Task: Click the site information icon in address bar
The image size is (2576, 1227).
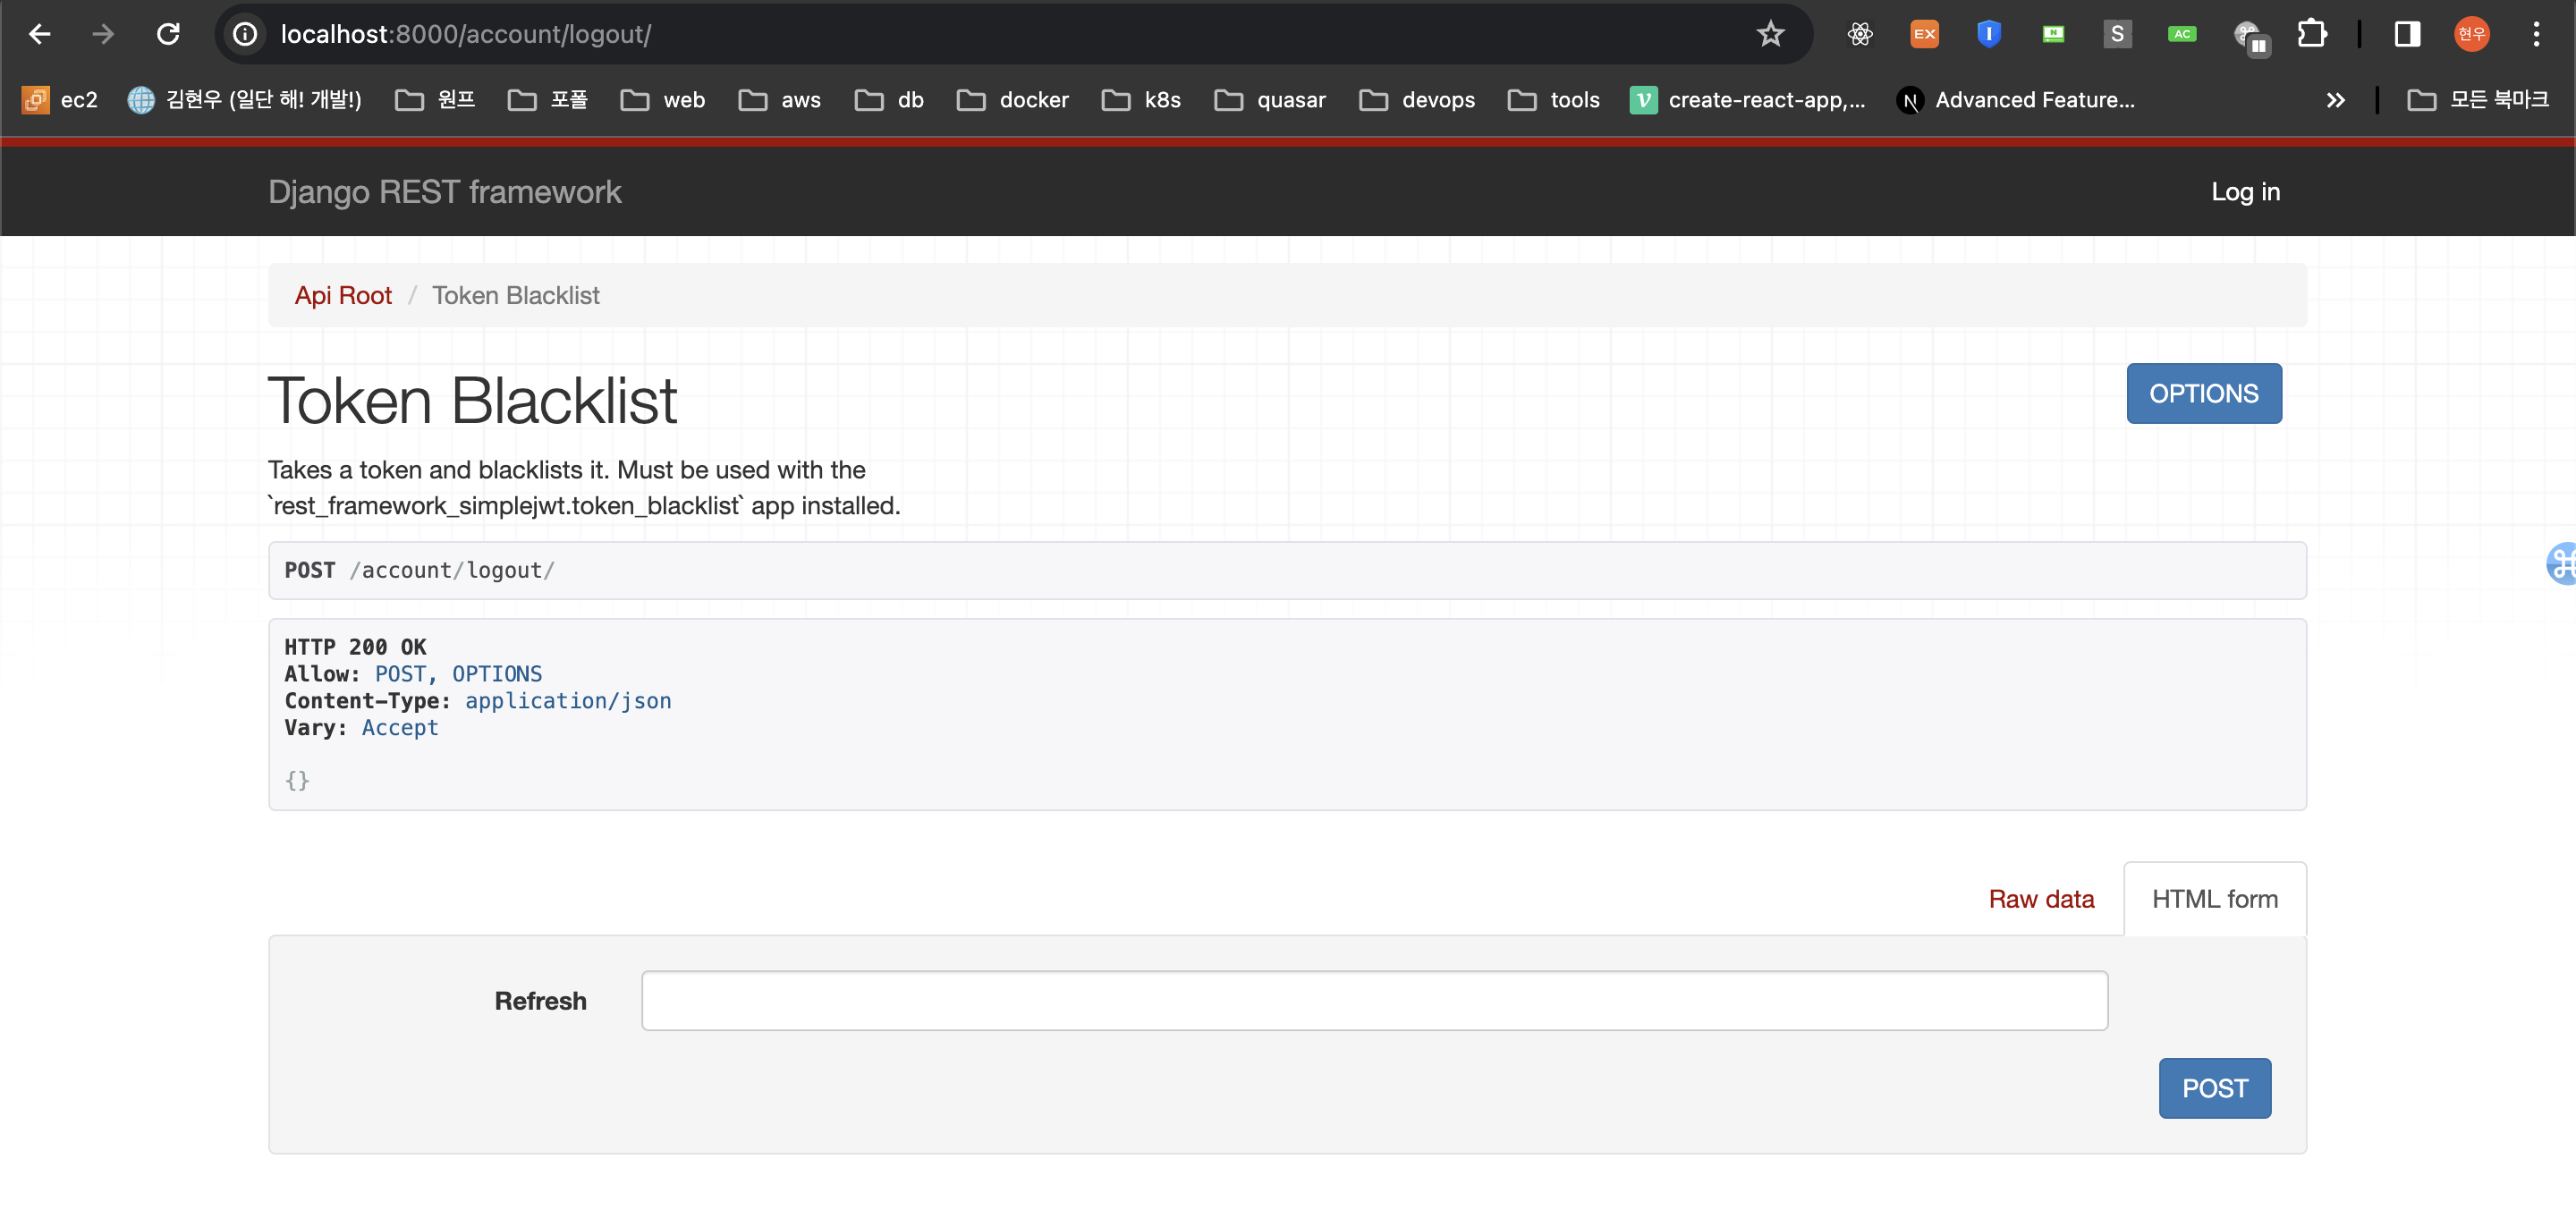Action: pos(245,34)
